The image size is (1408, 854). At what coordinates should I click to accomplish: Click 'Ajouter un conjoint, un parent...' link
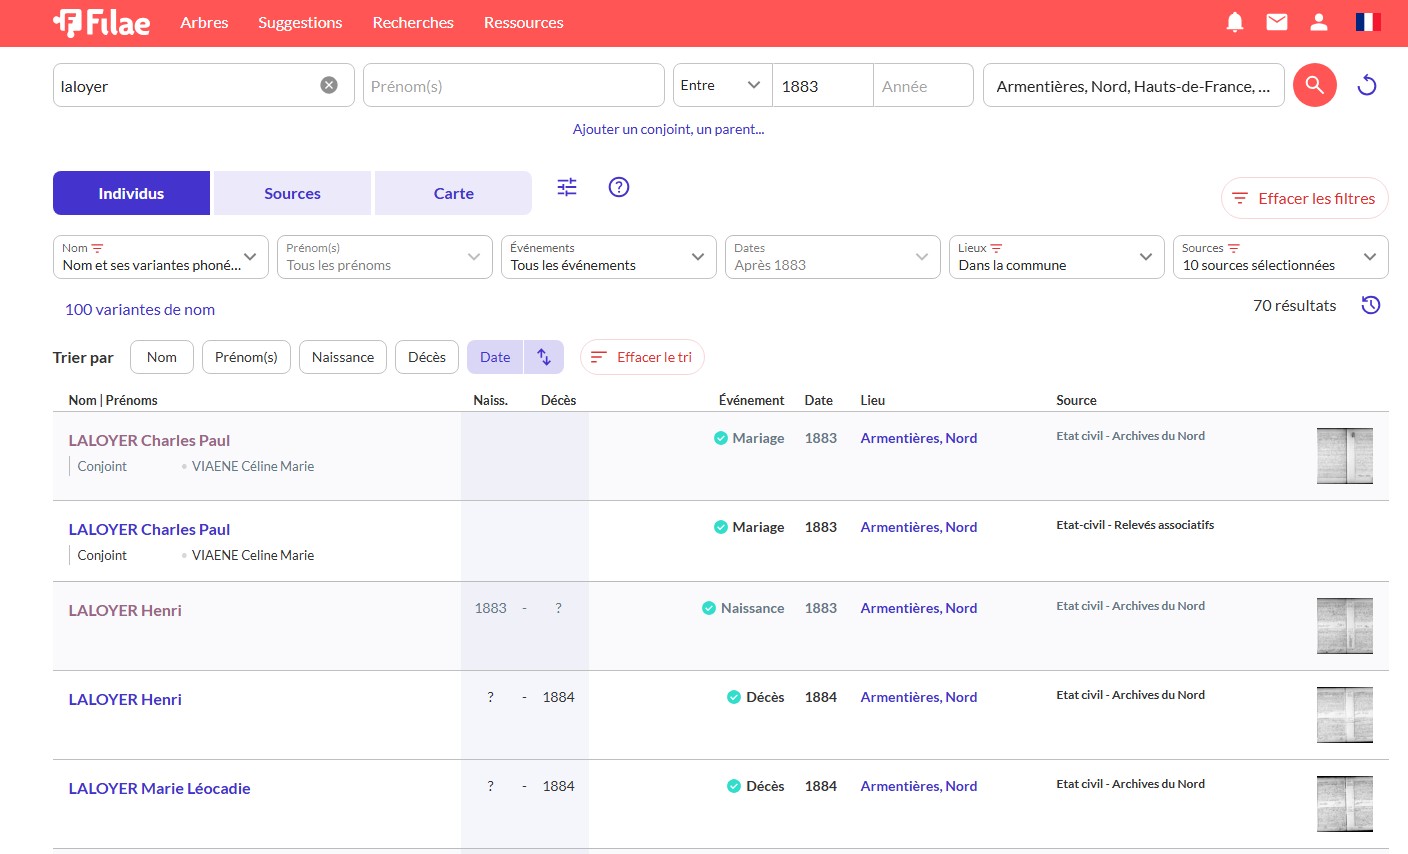[668, 129]
